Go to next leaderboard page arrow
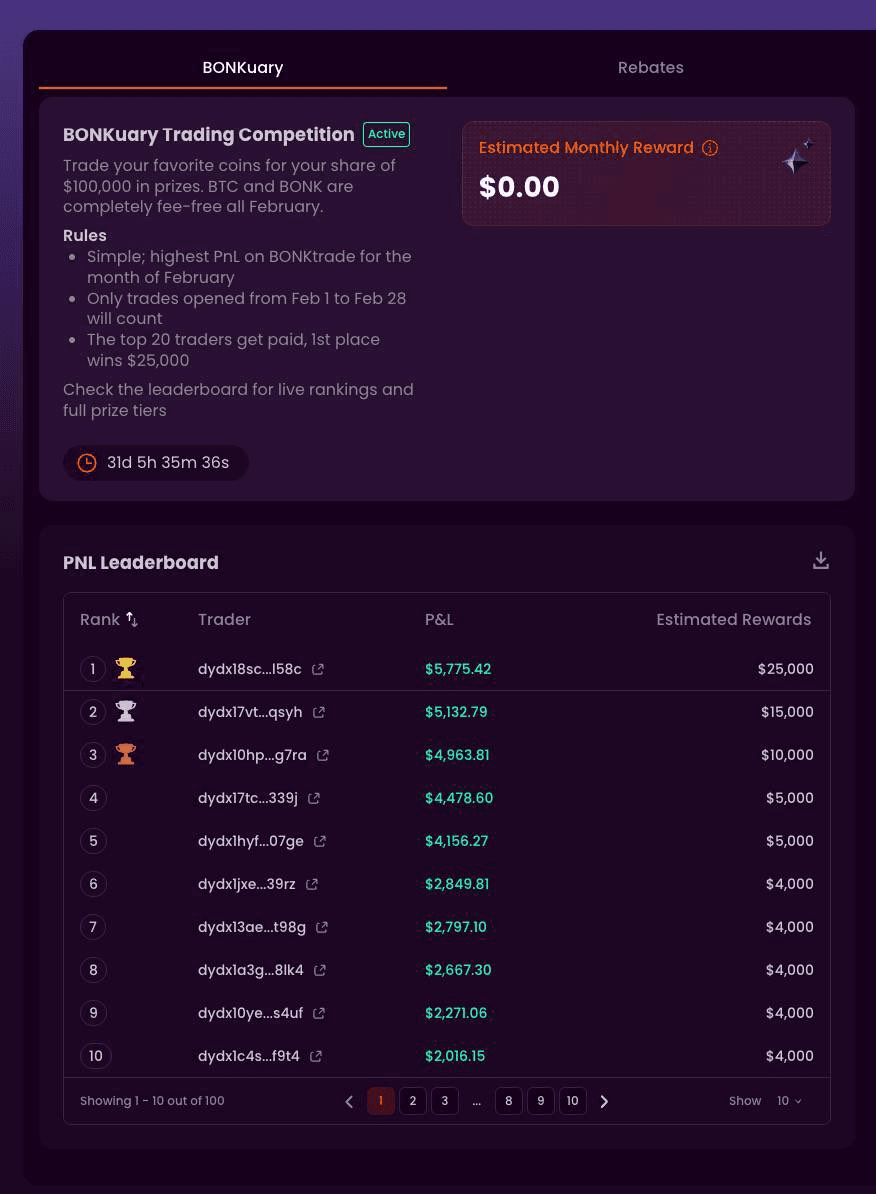876x1194 pixels. click(604, 1102)
